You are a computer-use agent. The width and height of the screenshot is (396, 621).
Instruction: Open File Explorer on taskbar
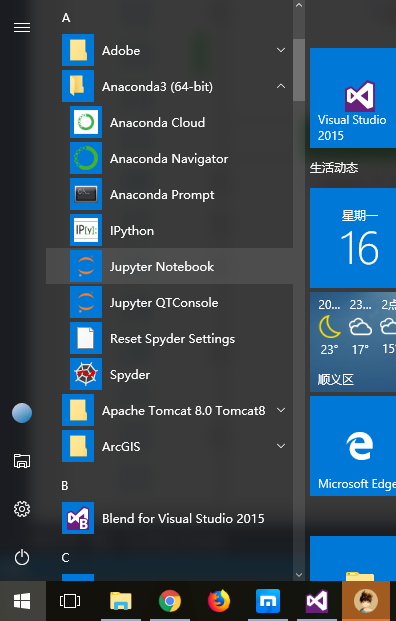tap(121, 601)
